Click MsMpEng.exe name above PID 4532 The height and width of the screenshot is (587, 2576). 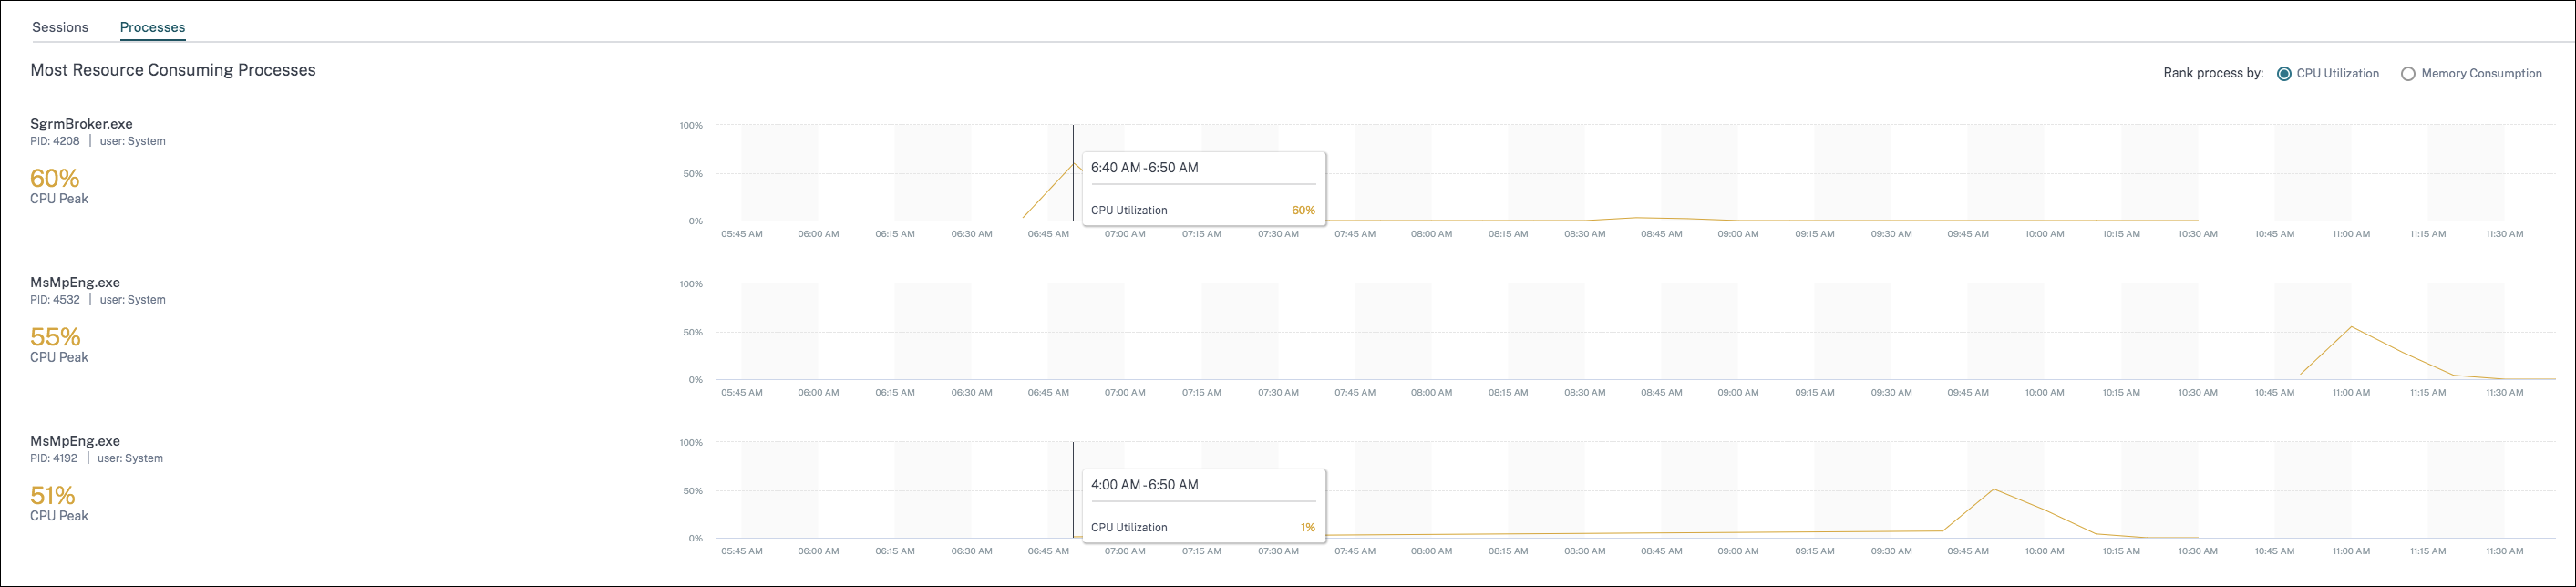(x=75, y=283)
